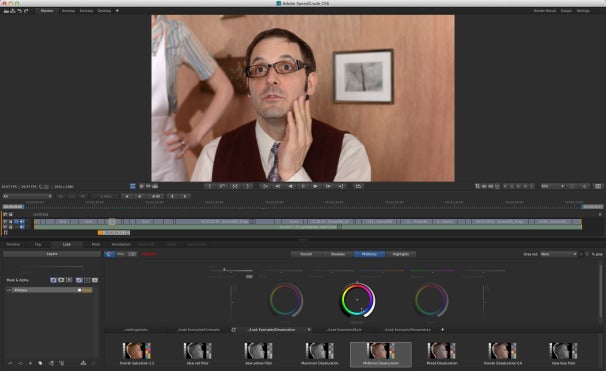Viewport: 606px width, 371px height.
Task: Select the bw yellow filter preset thumbnail
Action: 259,351
